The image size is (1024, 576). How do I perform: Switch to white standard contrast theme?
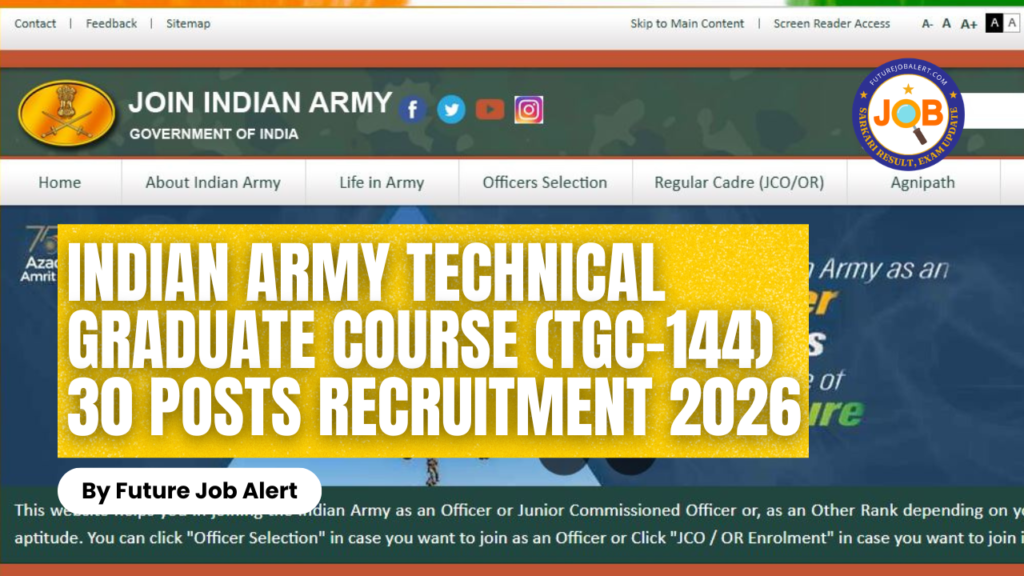coord(1012,24)
